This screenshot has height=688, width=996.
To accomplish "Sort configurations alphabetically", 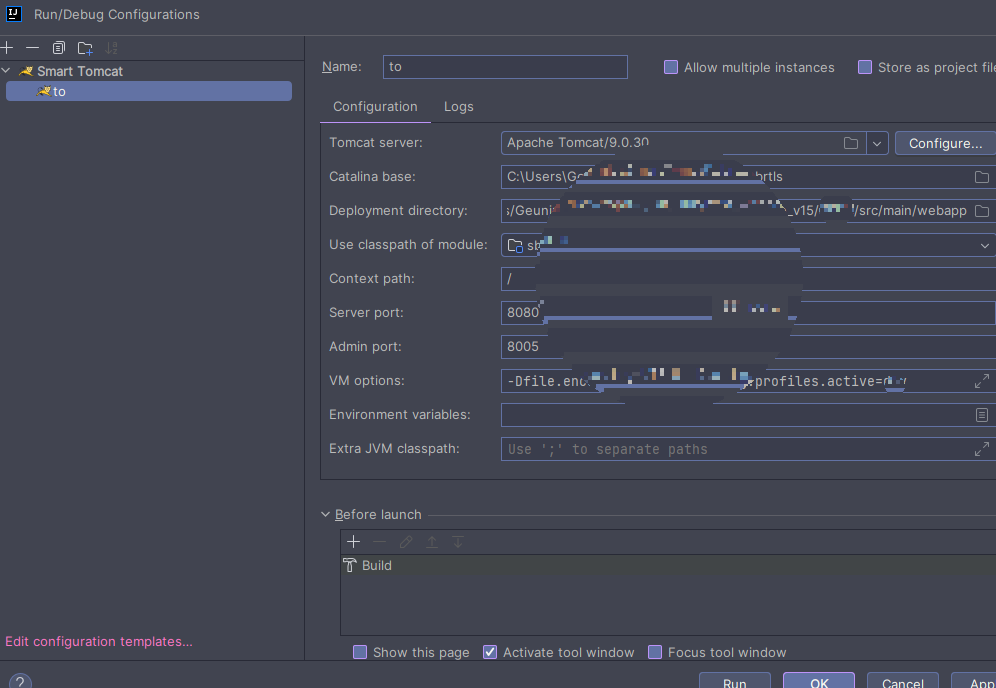I will (111, 48).
